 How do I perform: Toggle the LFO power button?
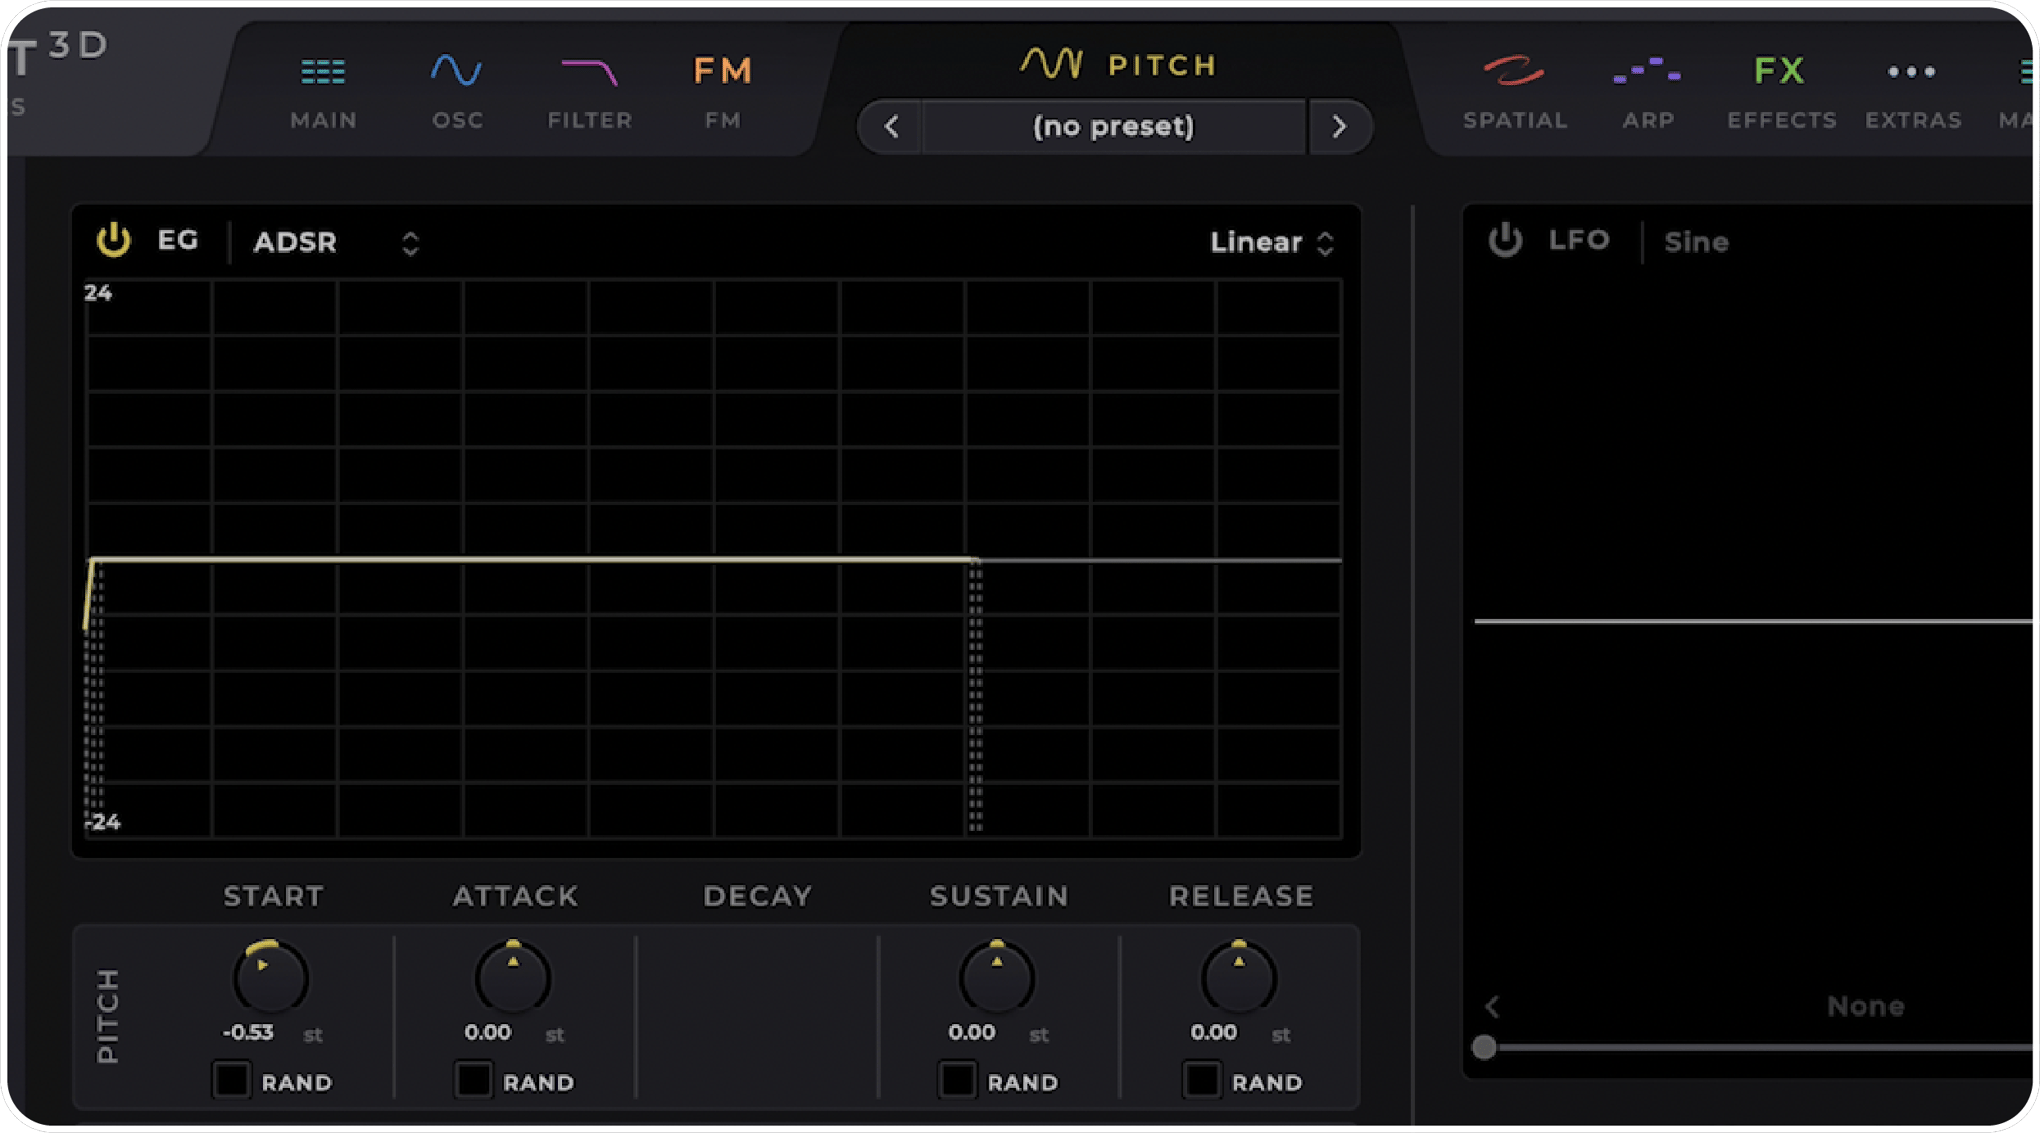point(1507,240)
